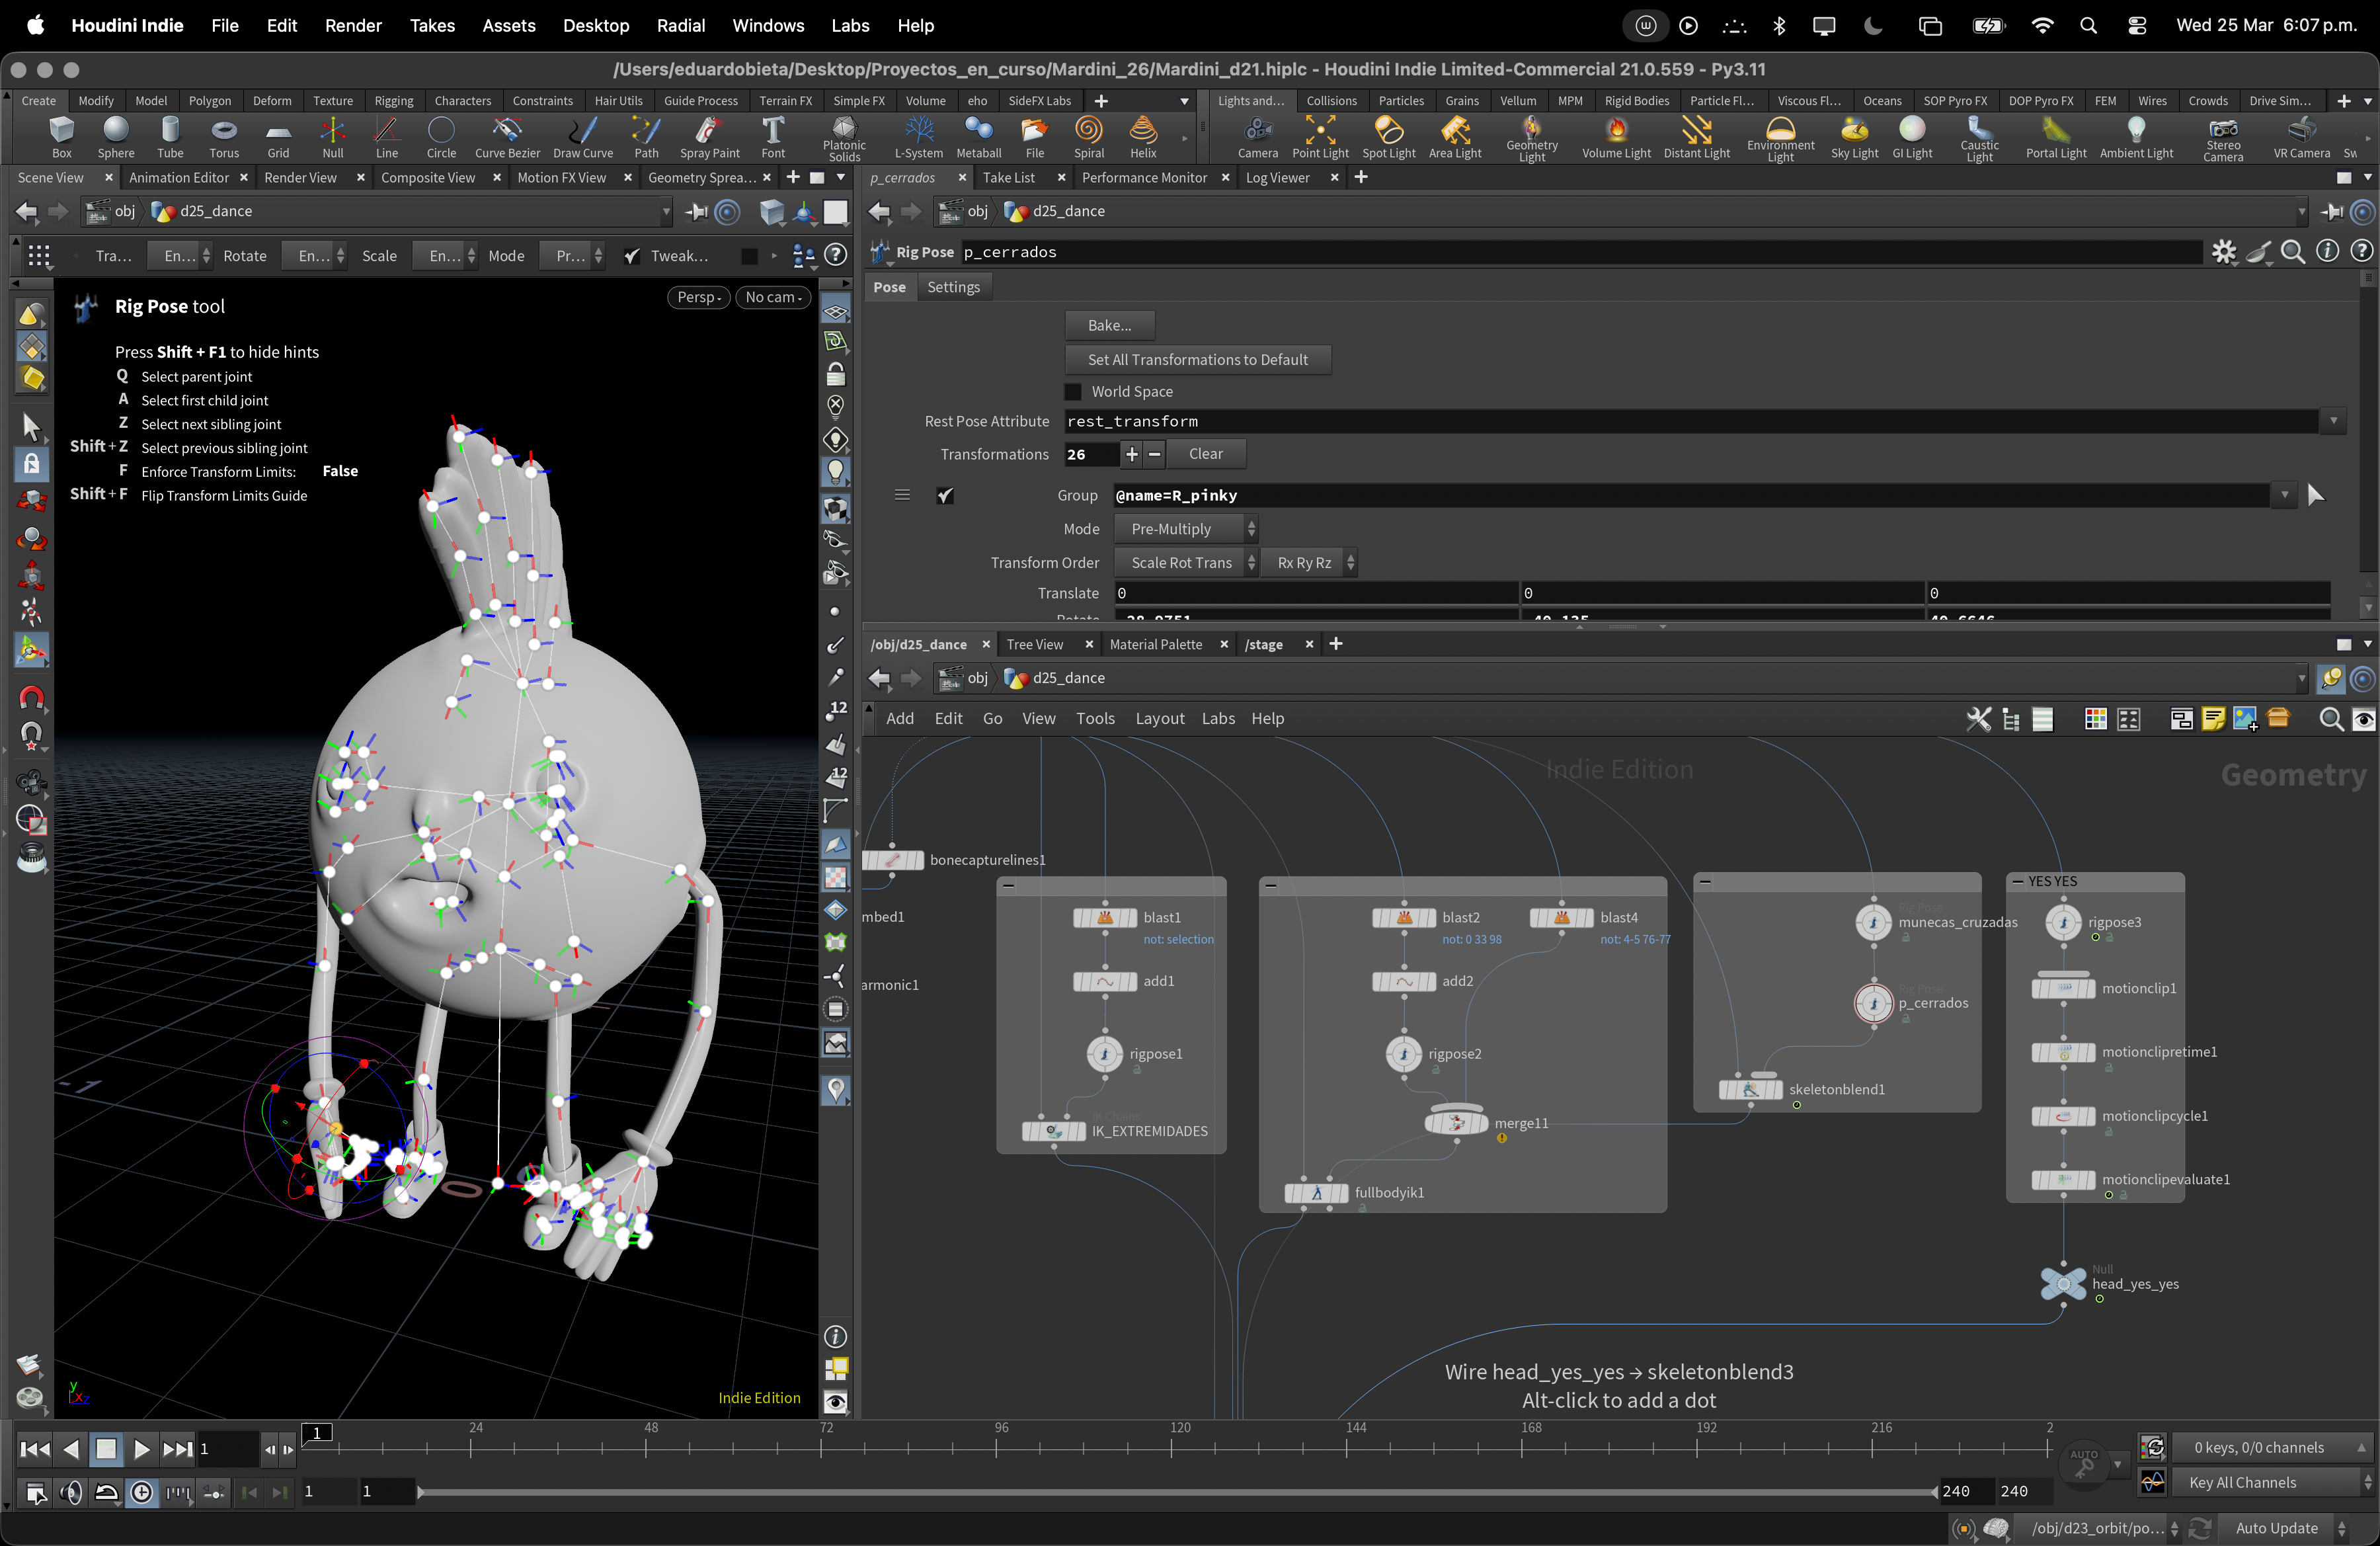Viewport: 2380px width, 1546px height.
Task: Click the rigpose1 node icon
Action: (x=1104, y=1054)
